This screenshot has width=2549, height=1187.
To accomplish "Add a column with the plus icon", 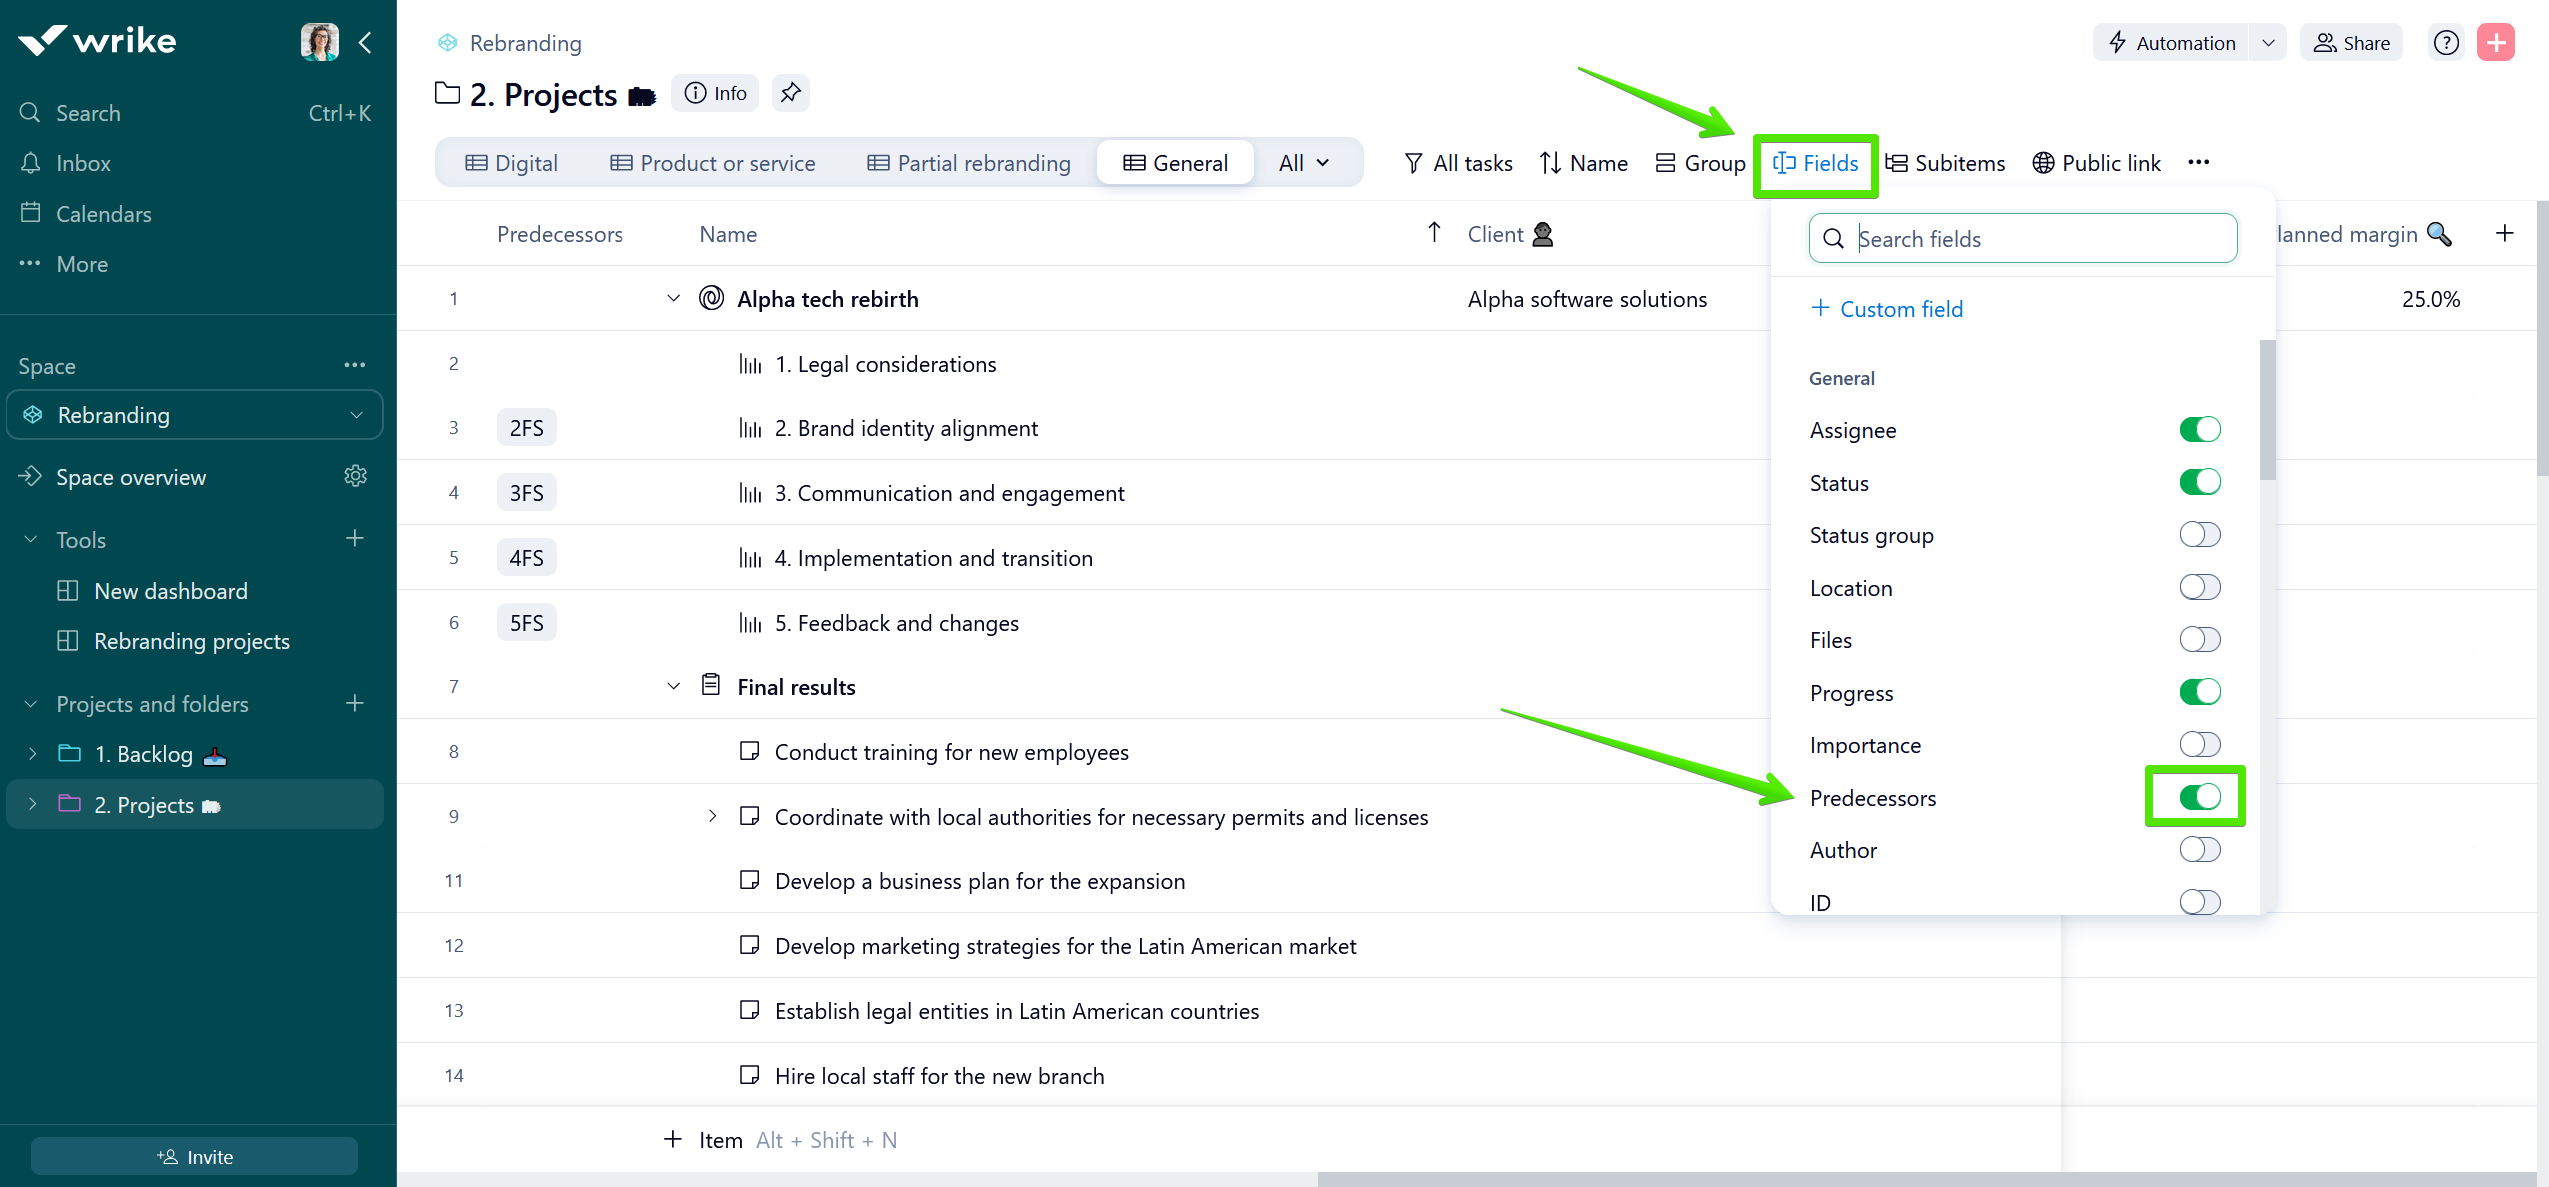I will click(2504, 234).
